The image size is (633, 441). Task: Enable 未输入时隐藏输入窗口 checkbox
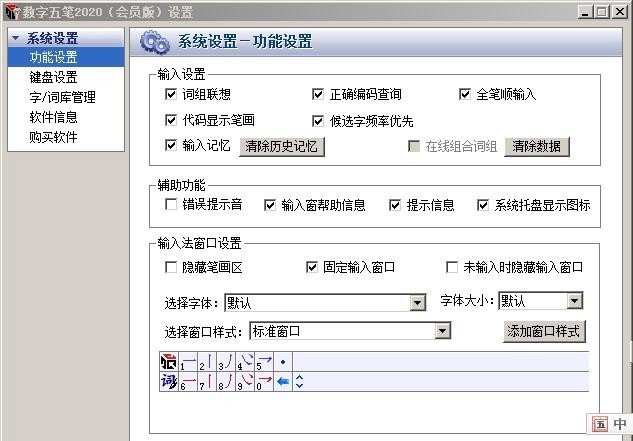coord(452,267)
